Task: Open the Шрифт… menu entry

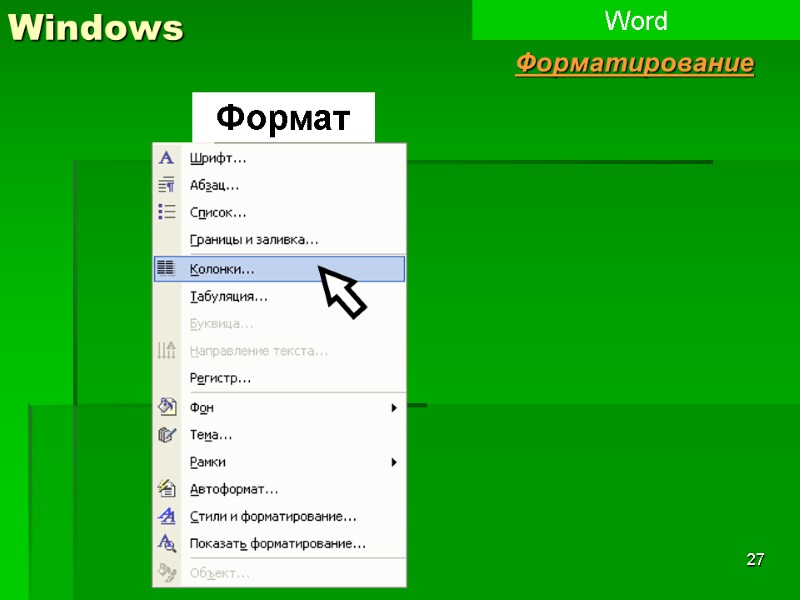Action: point(280,158)
